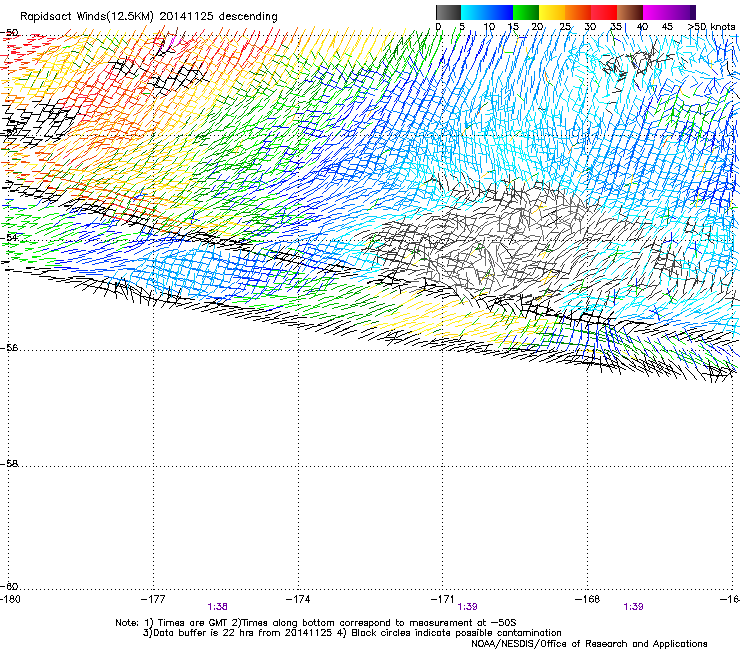Click the NOAA/NESDIS credit text
Image resolution: width=740 pixels, height=650 pixels.
click(589, 644)
